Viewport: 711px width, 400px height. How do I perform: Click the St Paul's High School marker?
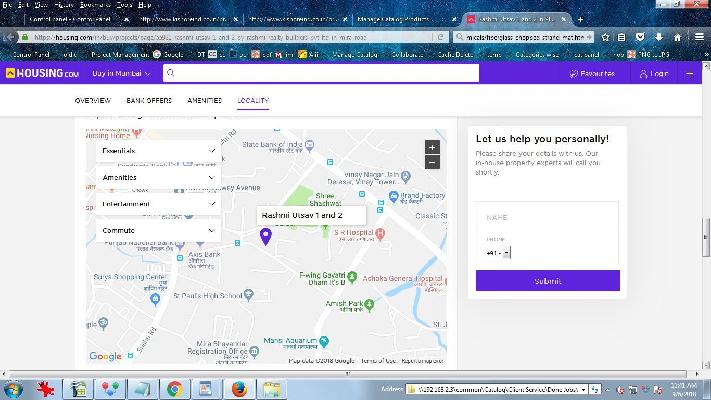[248, 295]
